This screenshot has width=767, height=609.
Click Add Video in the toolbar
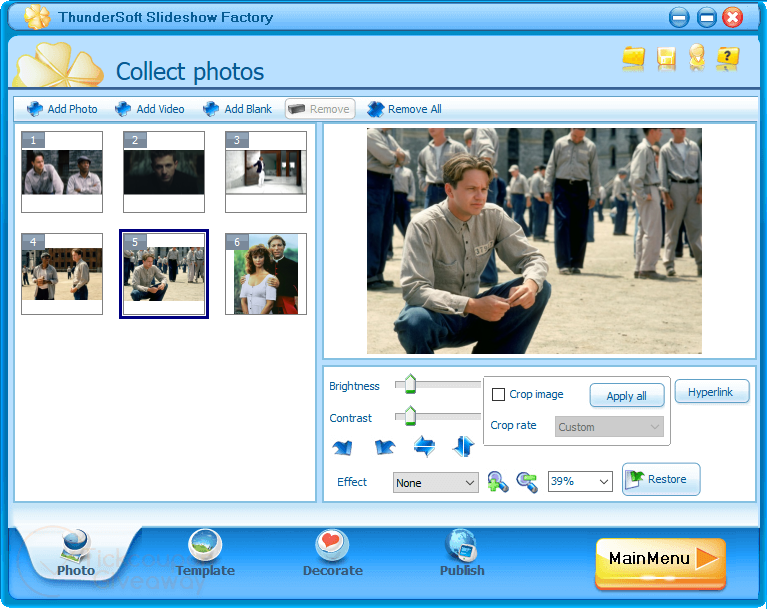[150, 109]
